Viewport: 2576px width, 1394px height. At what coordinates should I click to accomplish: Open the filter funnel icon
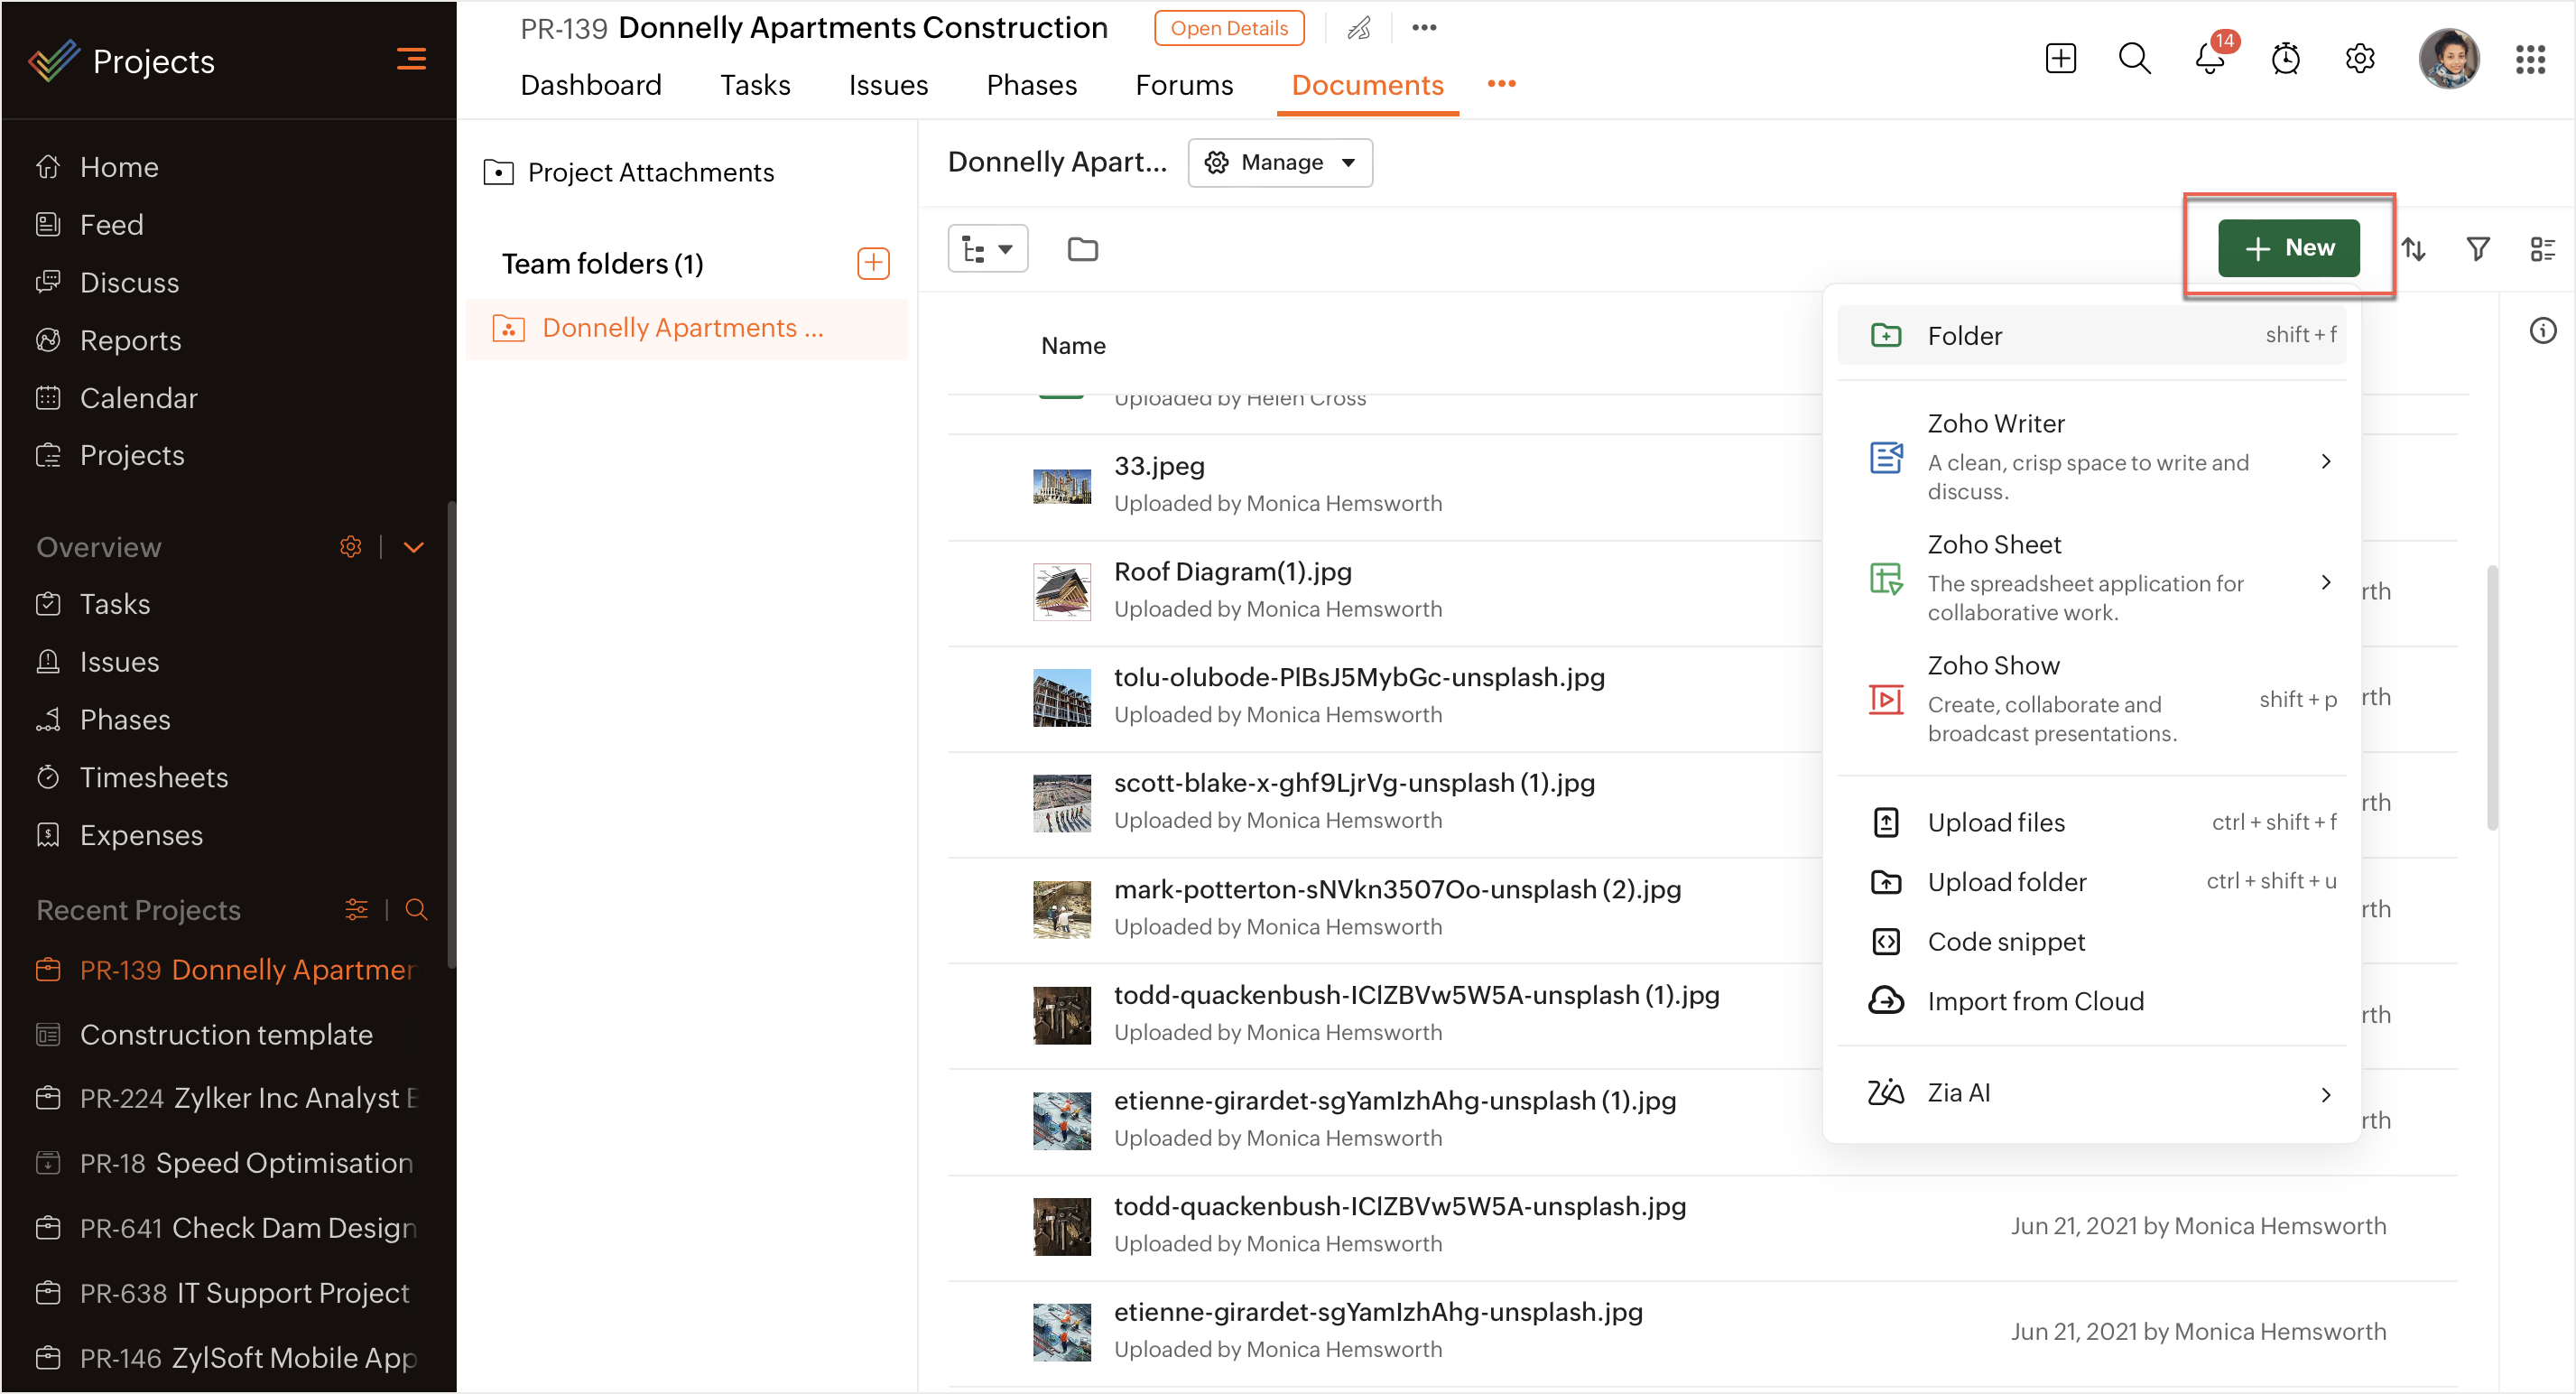[2478, 249]
